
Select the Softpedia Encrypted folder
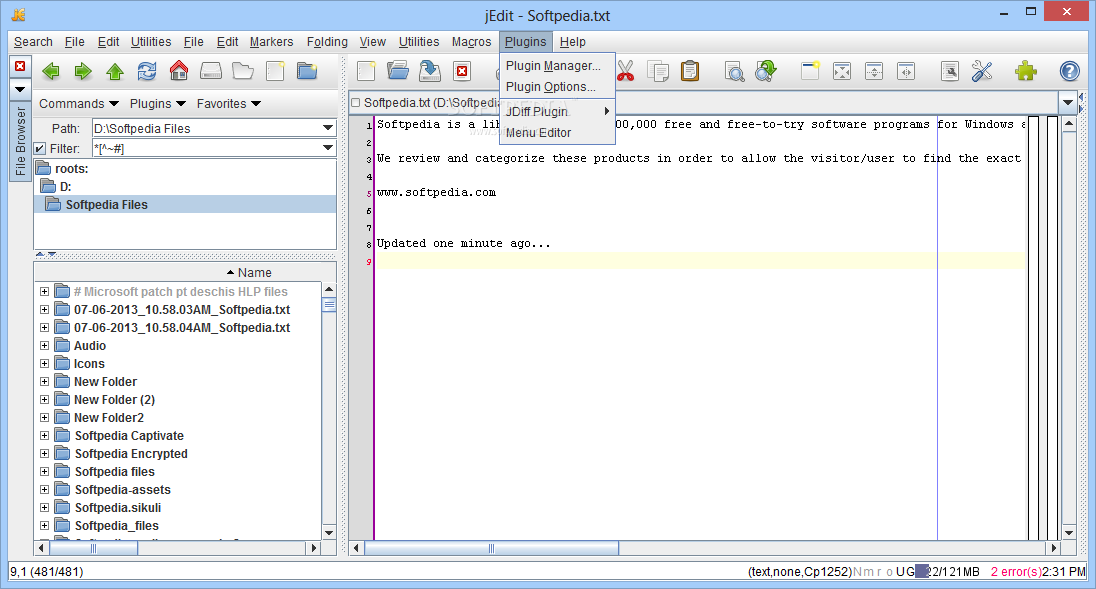[x=131, y=453]
